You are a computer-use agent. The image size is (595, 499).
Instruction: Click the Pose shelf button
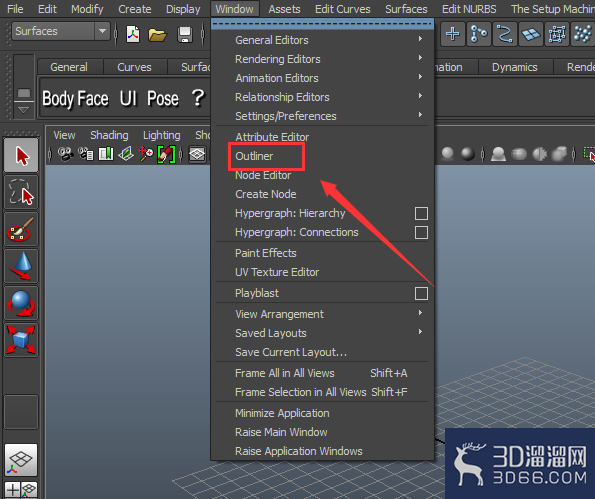tap(163, 99)
